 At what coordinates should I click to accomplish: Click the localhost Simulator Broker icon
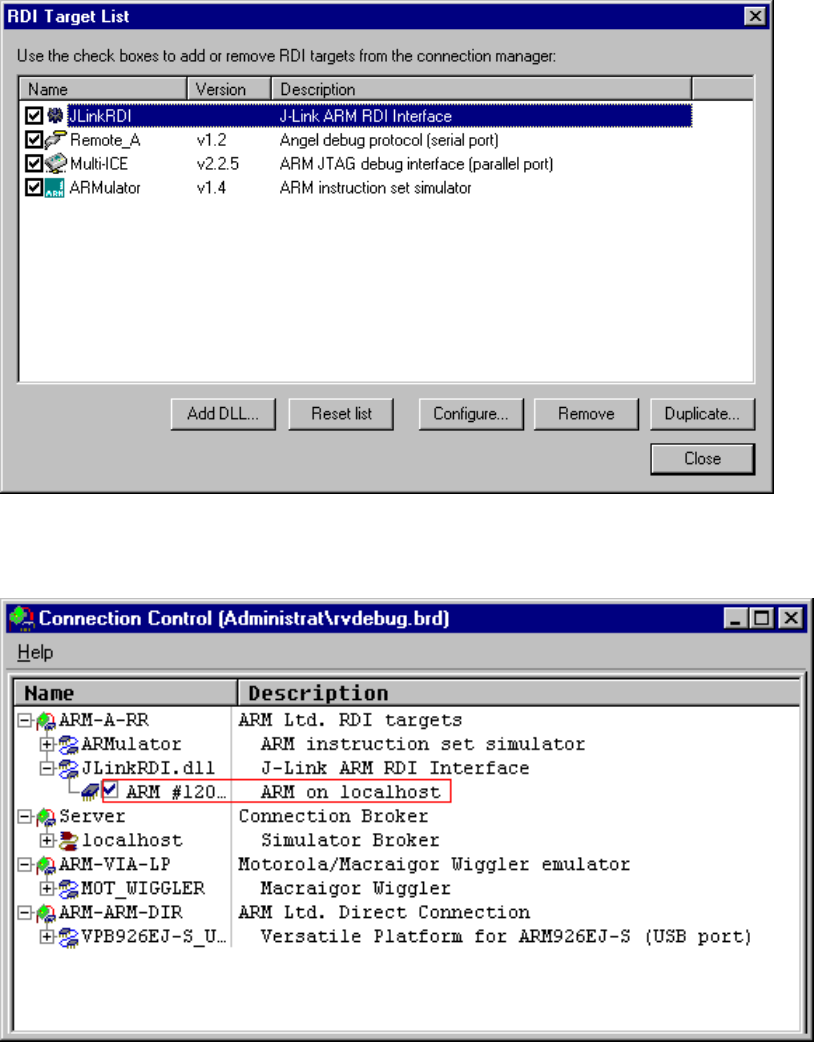(70, 840)
